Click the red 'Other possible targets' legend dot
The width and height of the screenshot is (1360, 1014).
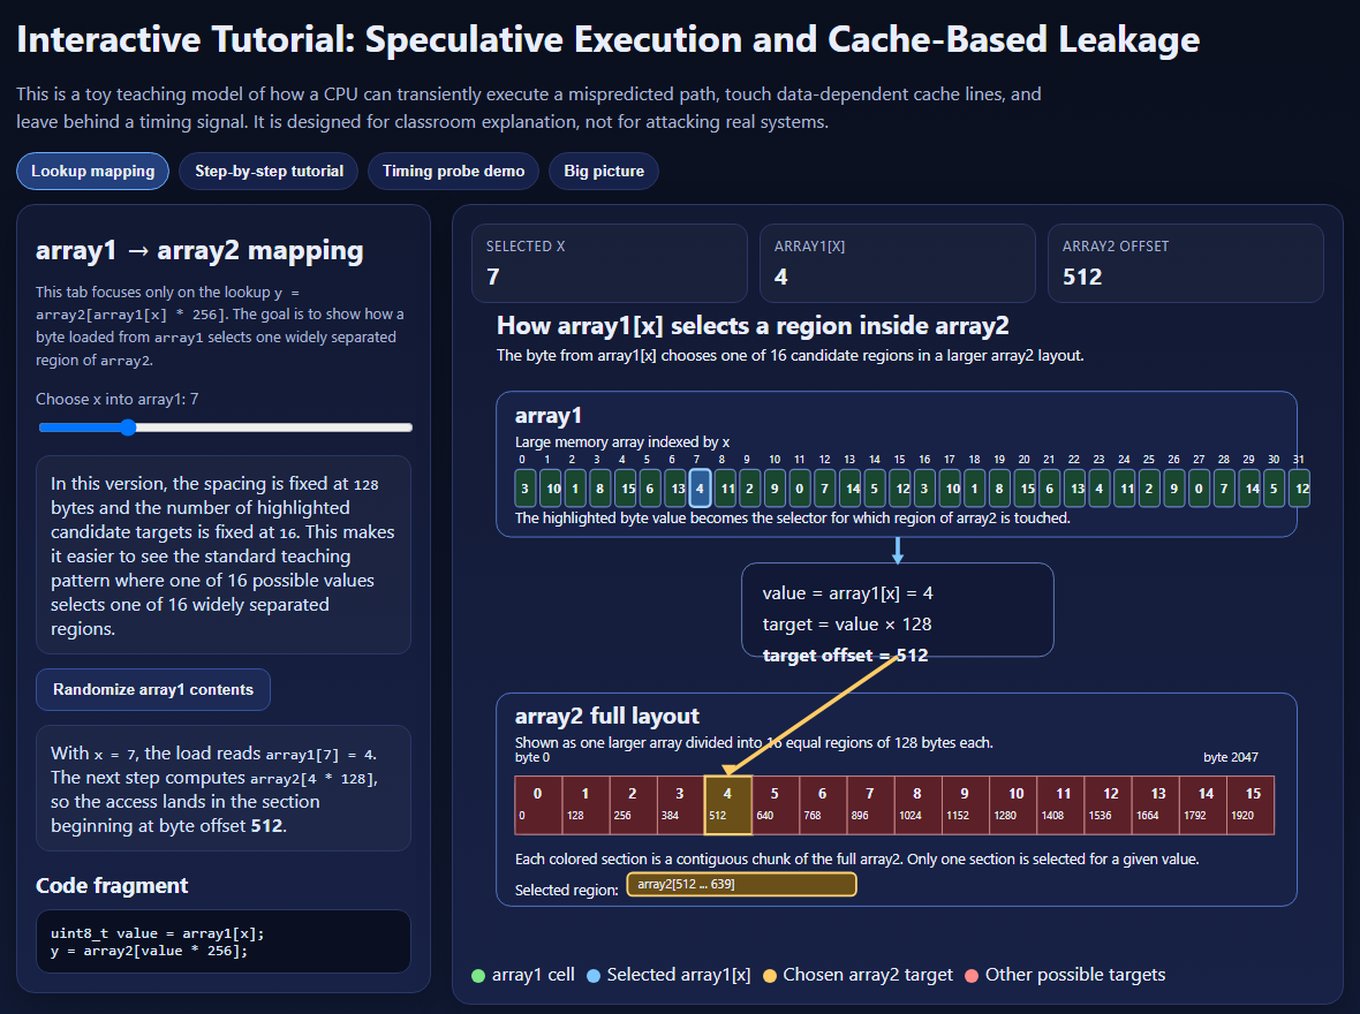972,975
